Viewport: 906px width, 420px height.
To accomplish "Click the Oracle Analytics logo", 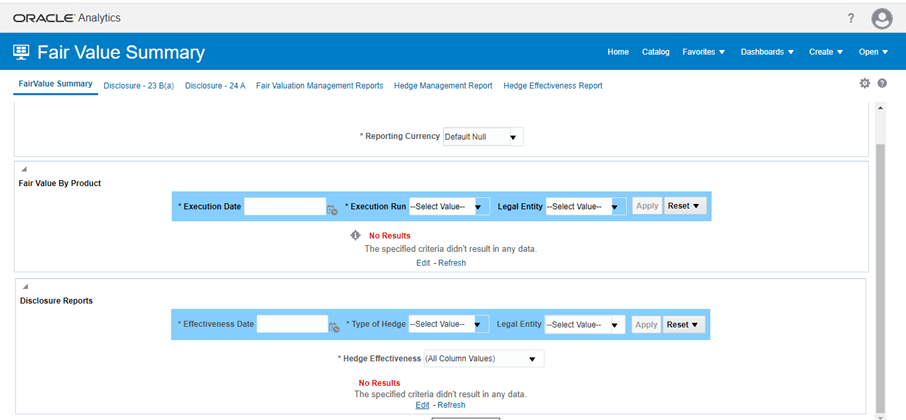I will 66,18.
